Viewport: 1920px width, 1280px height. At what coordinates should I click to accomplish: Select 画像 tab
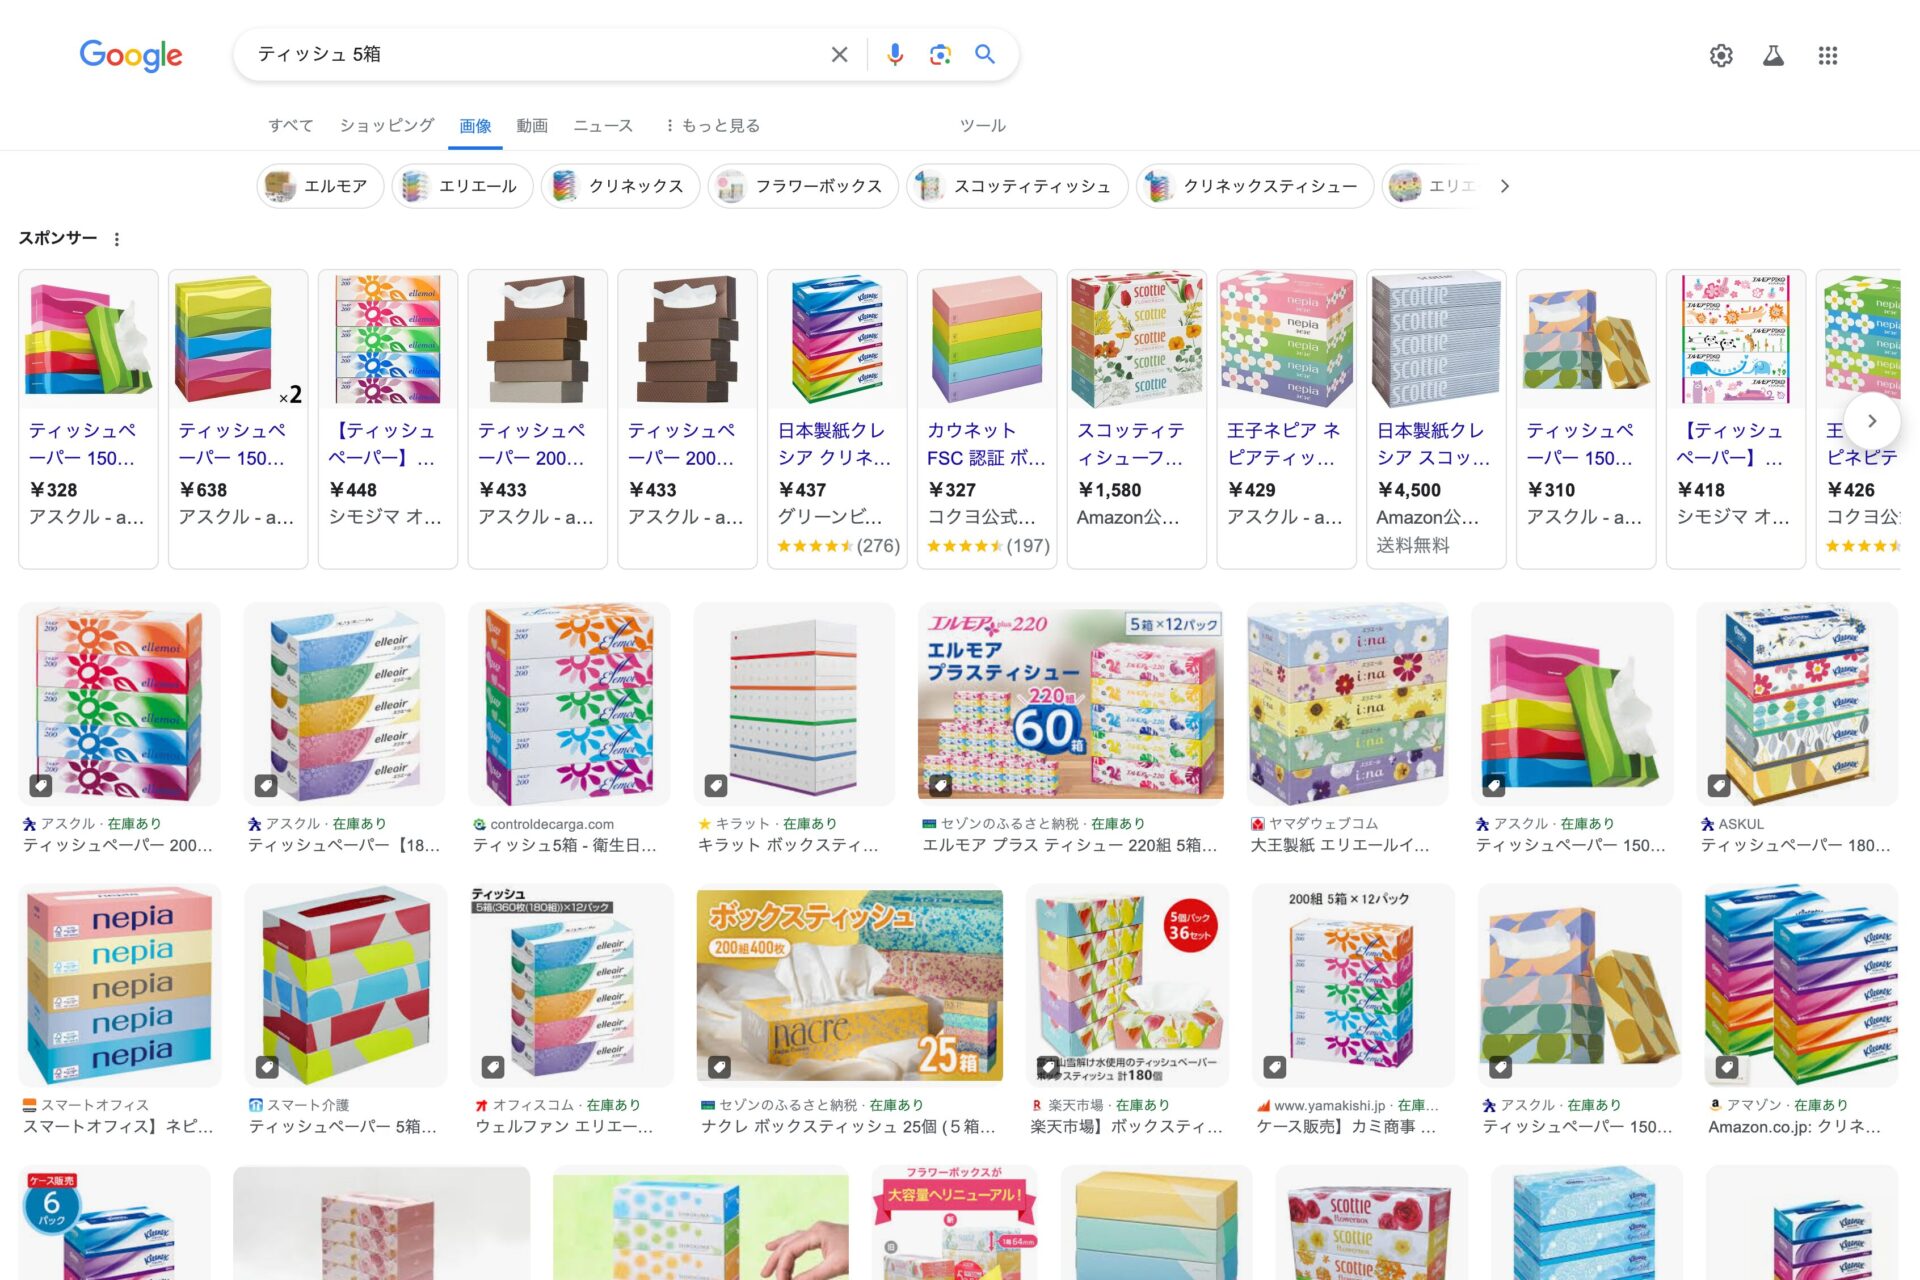click(x=475, y=126)
